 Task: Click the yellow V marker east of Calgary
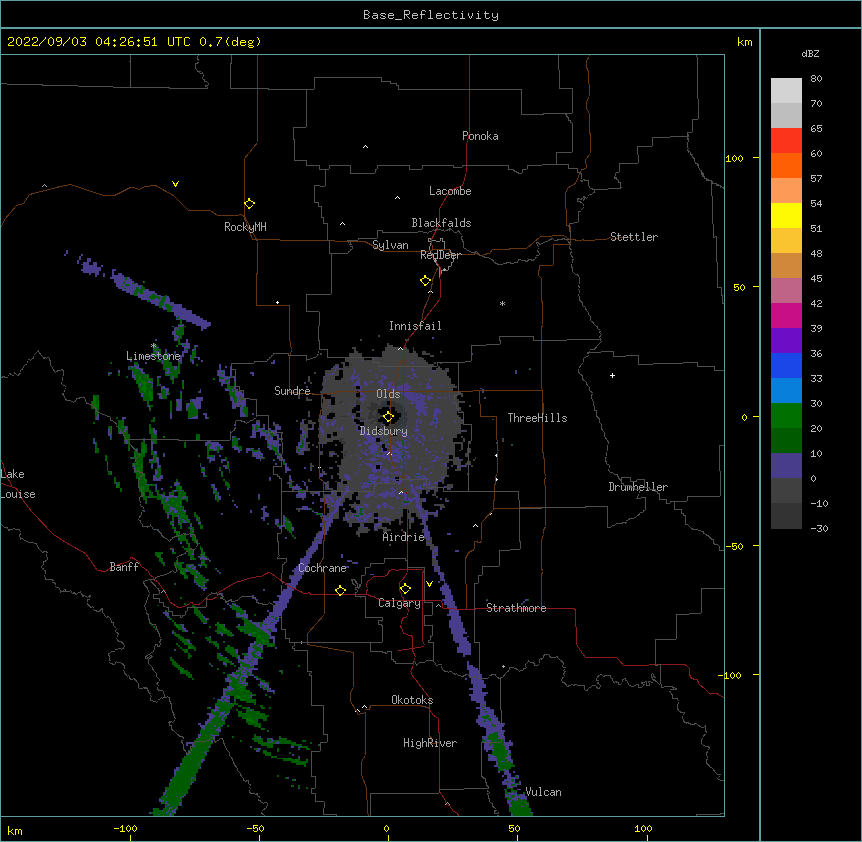pyautogui.click(x=429, y=584)
